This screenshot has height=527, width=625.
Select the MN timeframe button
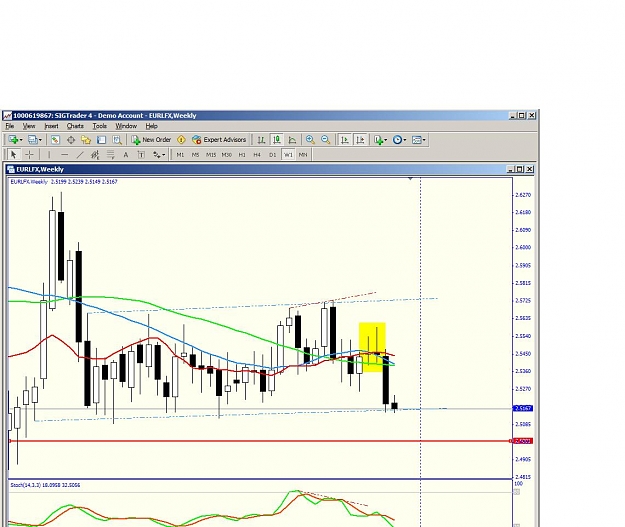pyautogui.click(x=303, y=155)
